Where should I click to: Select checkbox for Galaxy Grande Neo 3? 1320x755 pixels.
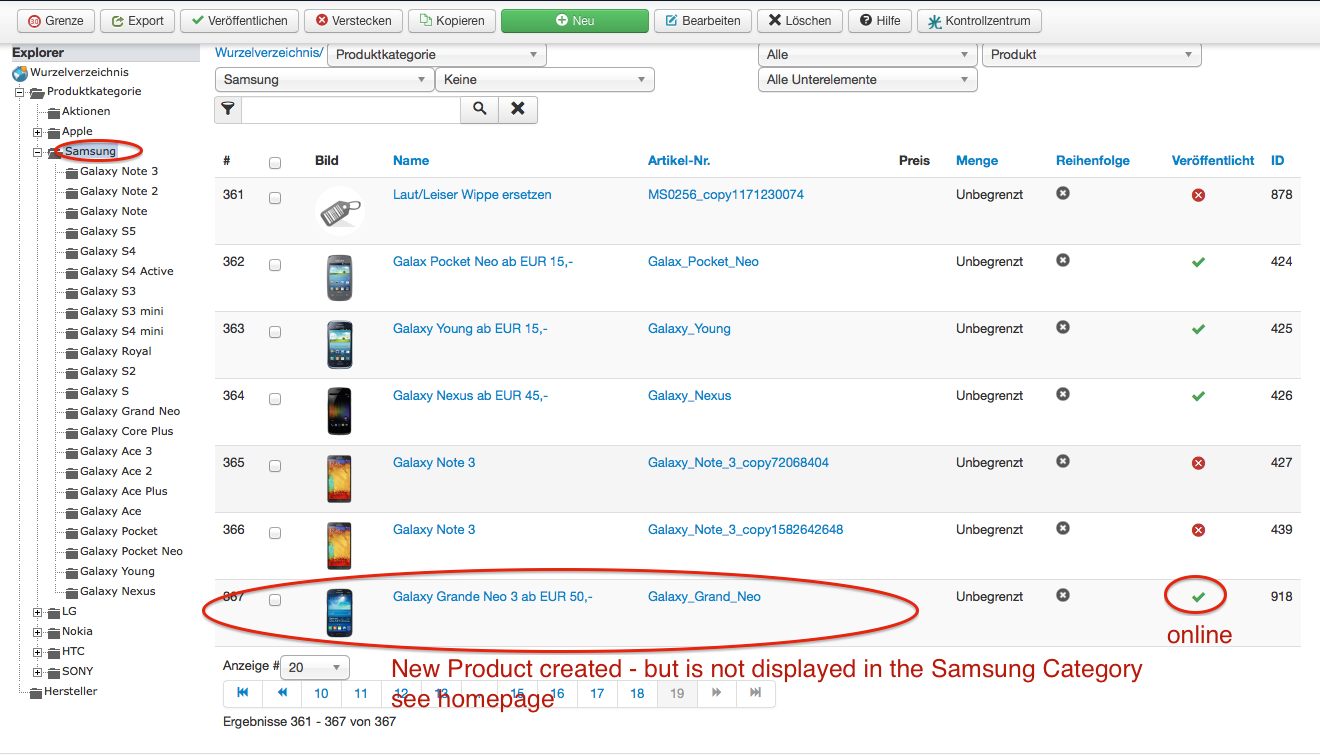[275, 601]
